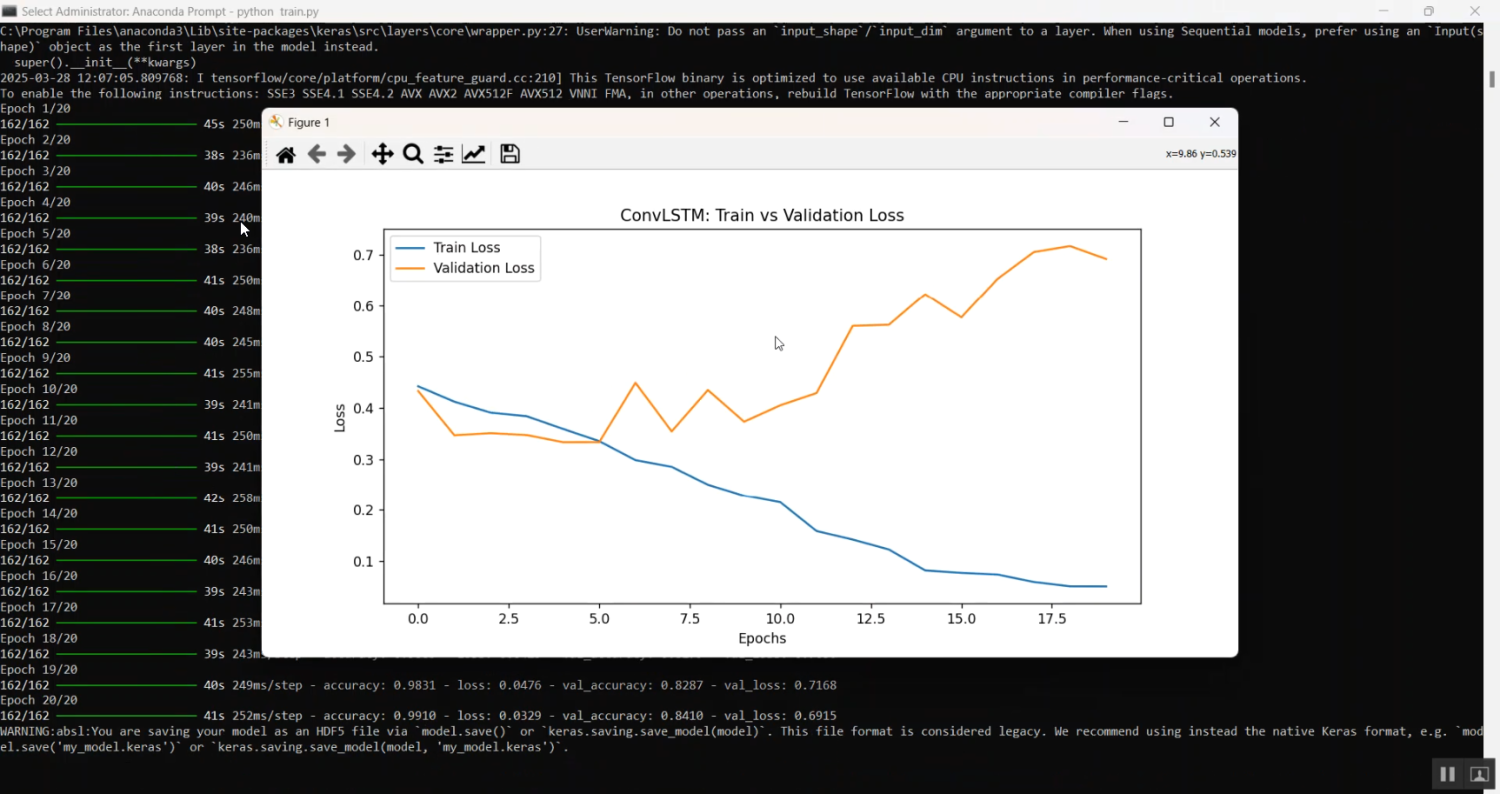This screenshot has width=1500, height=794.
Task: Click the Train Loss legend entry
Action: point(466,247)
